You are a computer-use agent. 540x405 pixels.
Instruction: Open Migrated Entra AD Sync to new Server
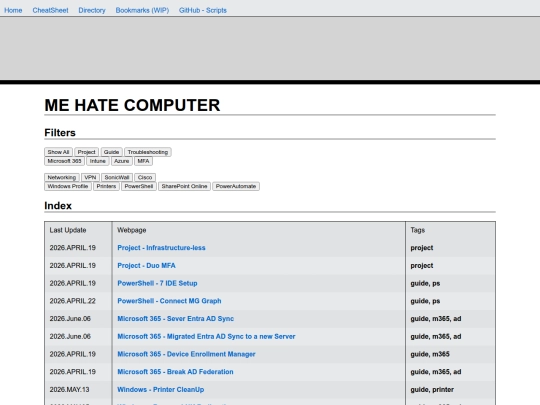tap(206, 336)
